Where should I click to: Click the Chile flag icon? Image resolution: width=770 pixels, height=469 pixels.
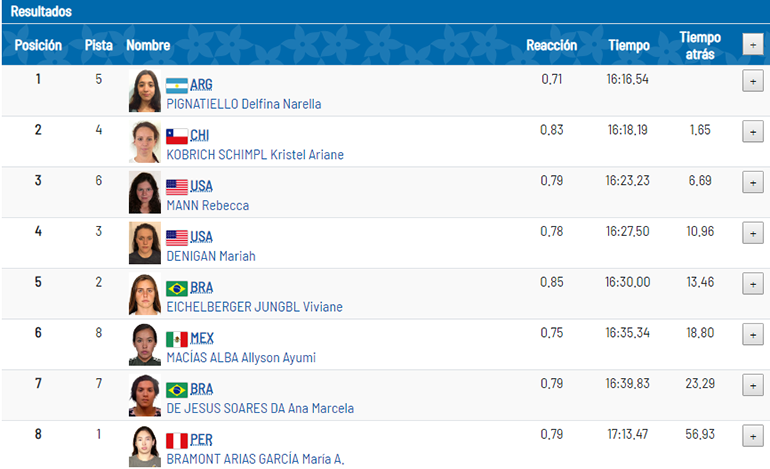(177, 137)
